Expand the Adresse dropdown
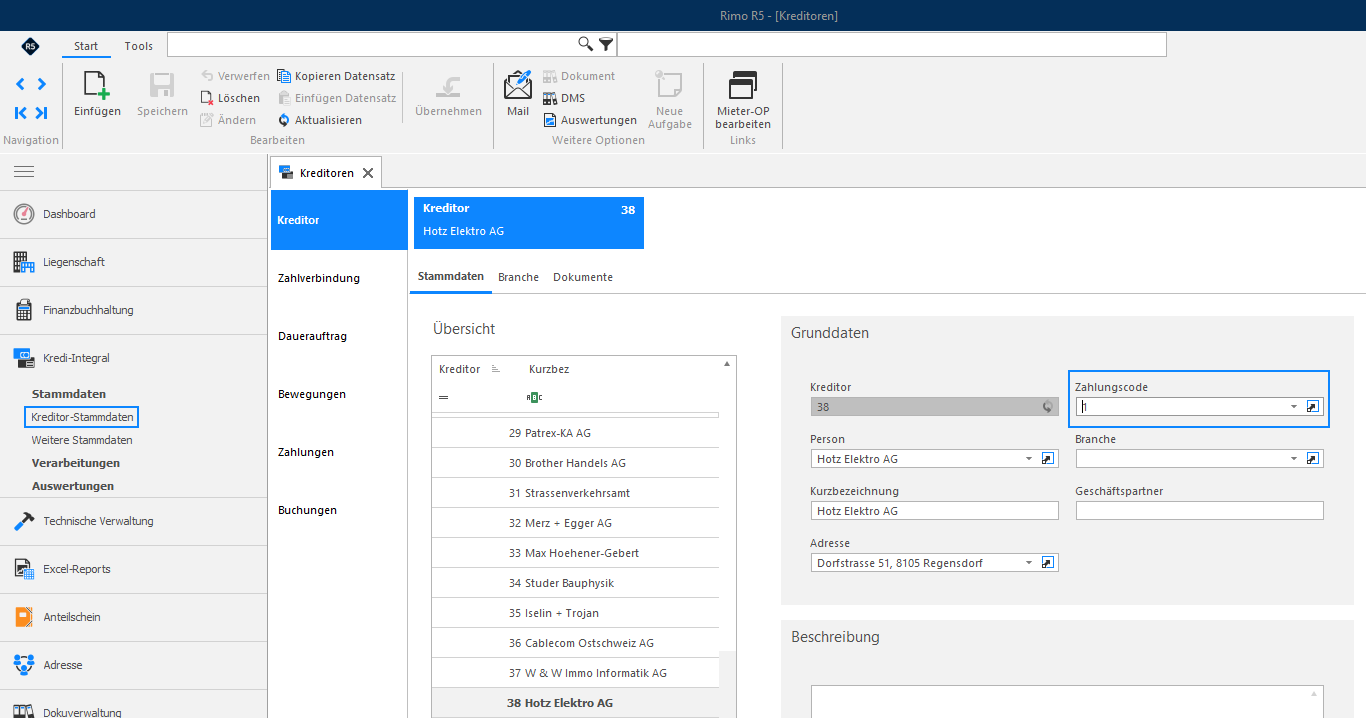Screen dimensions: 1366x718 click(1028, 563)
